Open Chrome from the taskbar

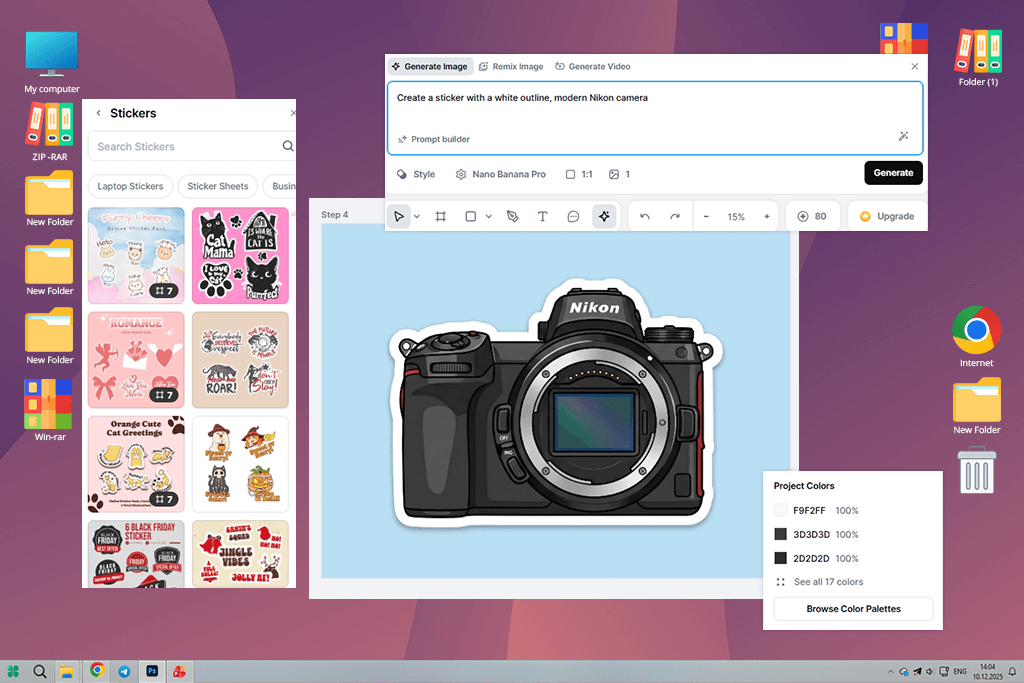[x=97, y=670]
